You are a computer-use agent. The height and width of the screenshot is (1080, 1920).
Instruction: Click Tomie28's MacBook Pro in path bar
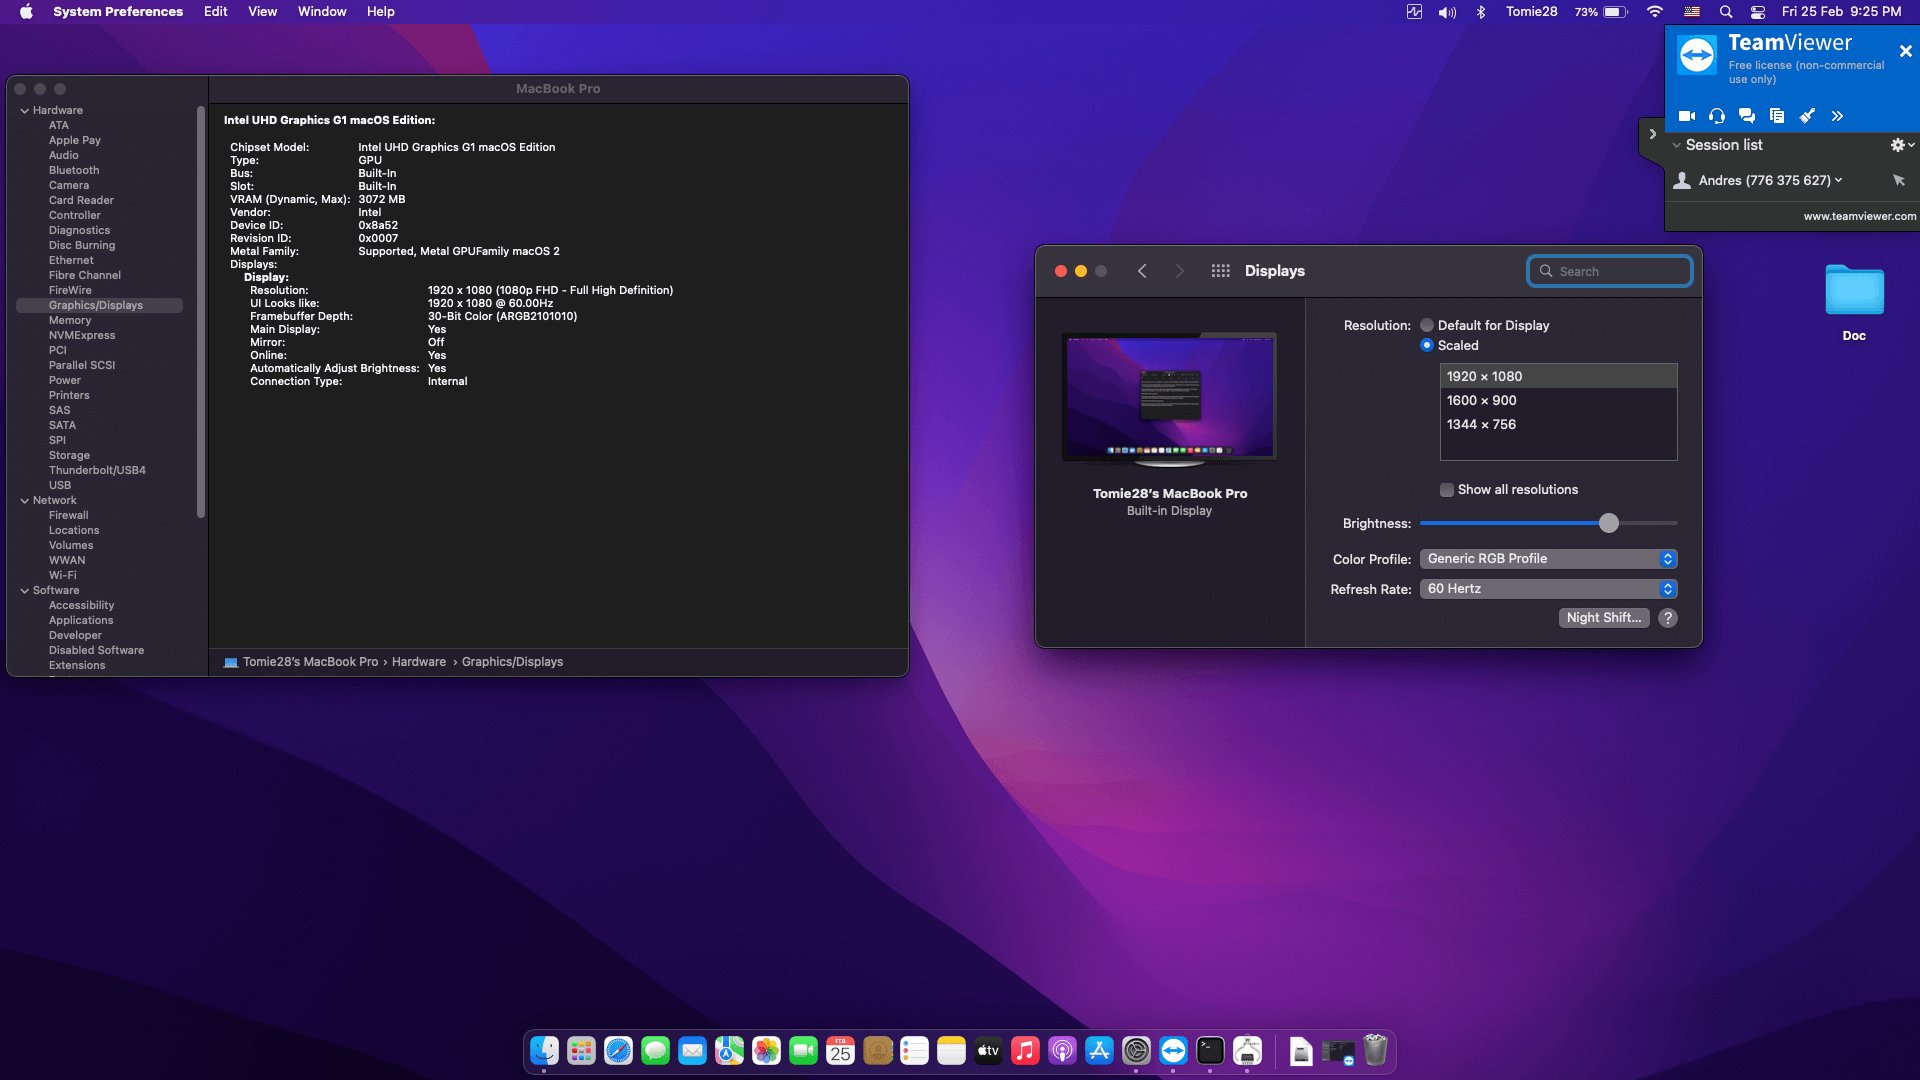pos(310,662)
